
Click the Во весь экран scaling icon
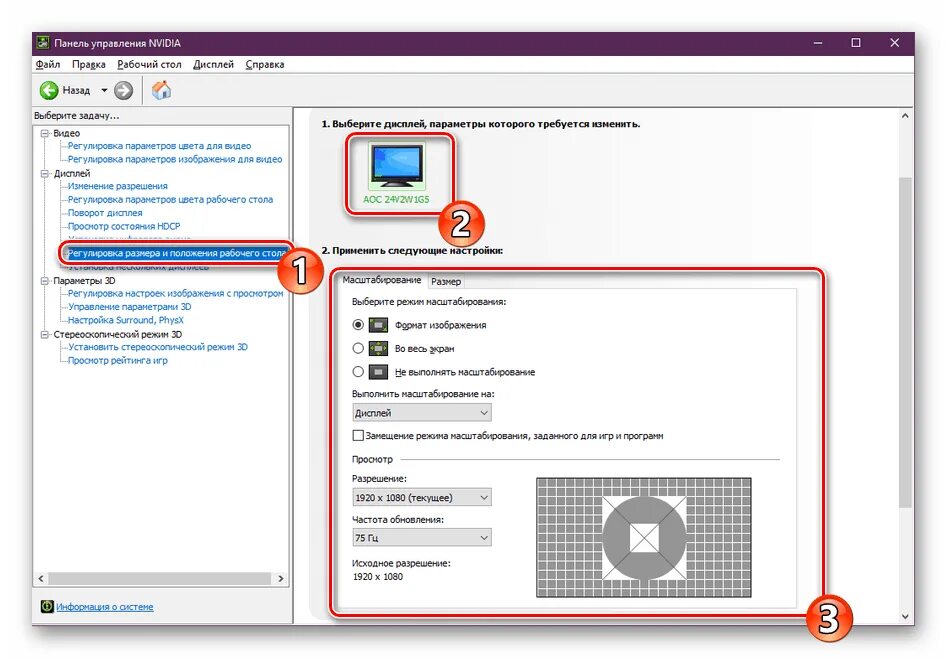coord(378,349)
